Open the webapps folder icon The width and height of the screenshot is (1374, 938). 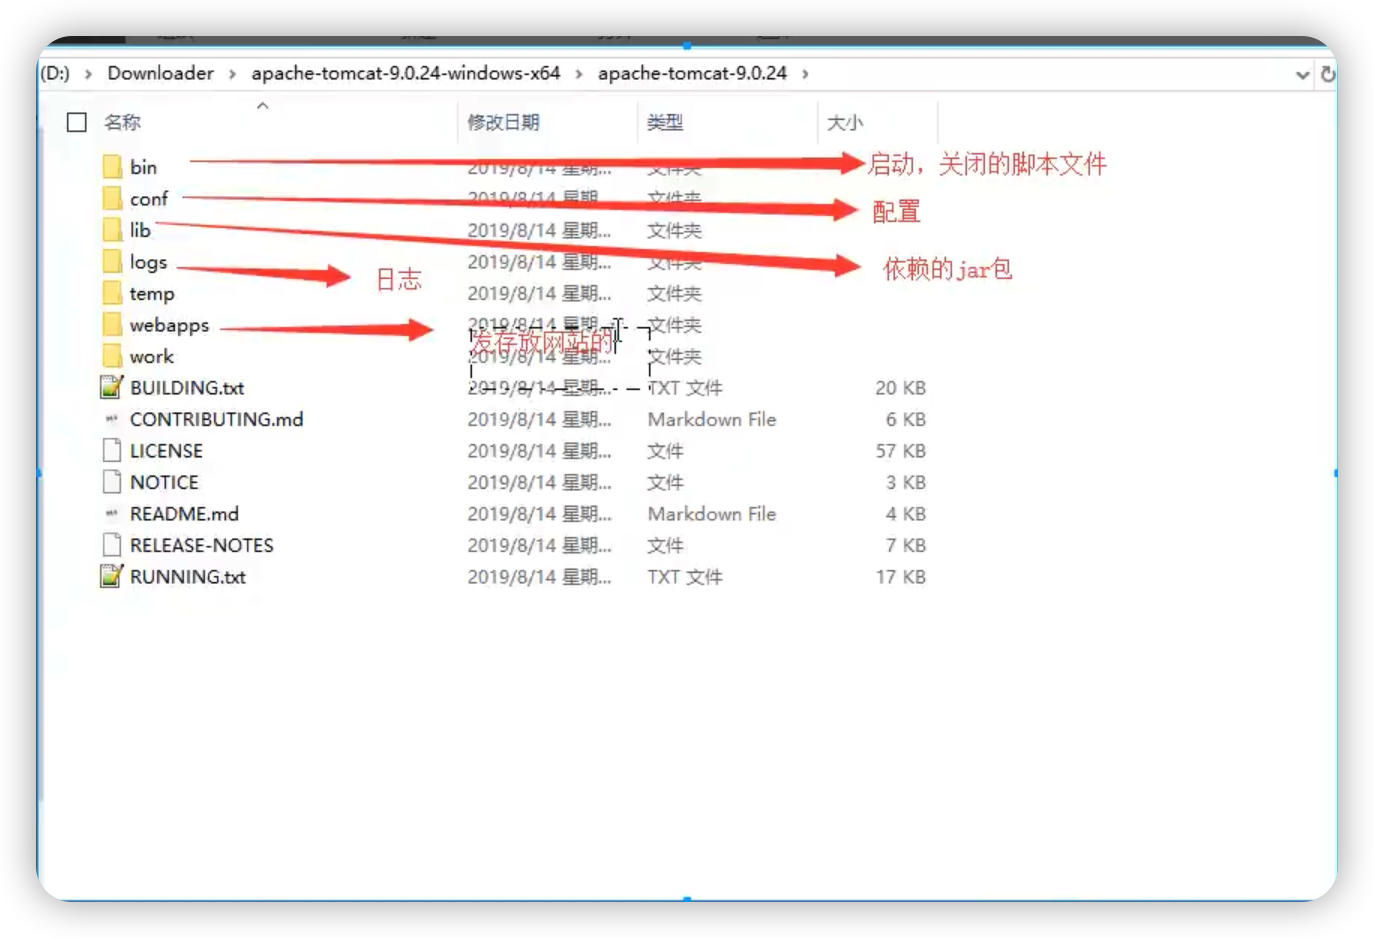click(x=112, y=325)
